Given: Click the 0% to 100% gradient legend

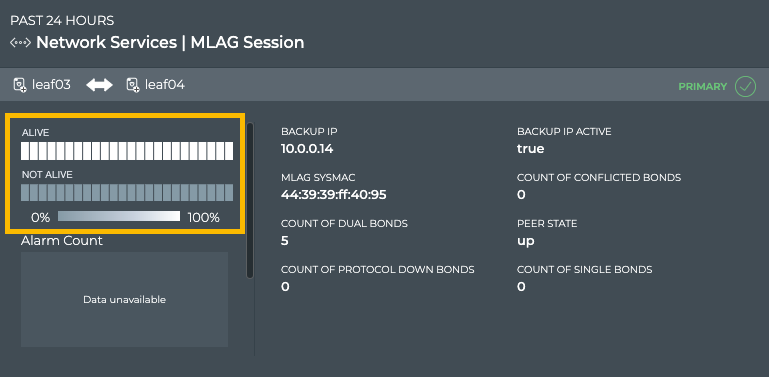Looking at the screenshot, I should click(x=119, y=216).
